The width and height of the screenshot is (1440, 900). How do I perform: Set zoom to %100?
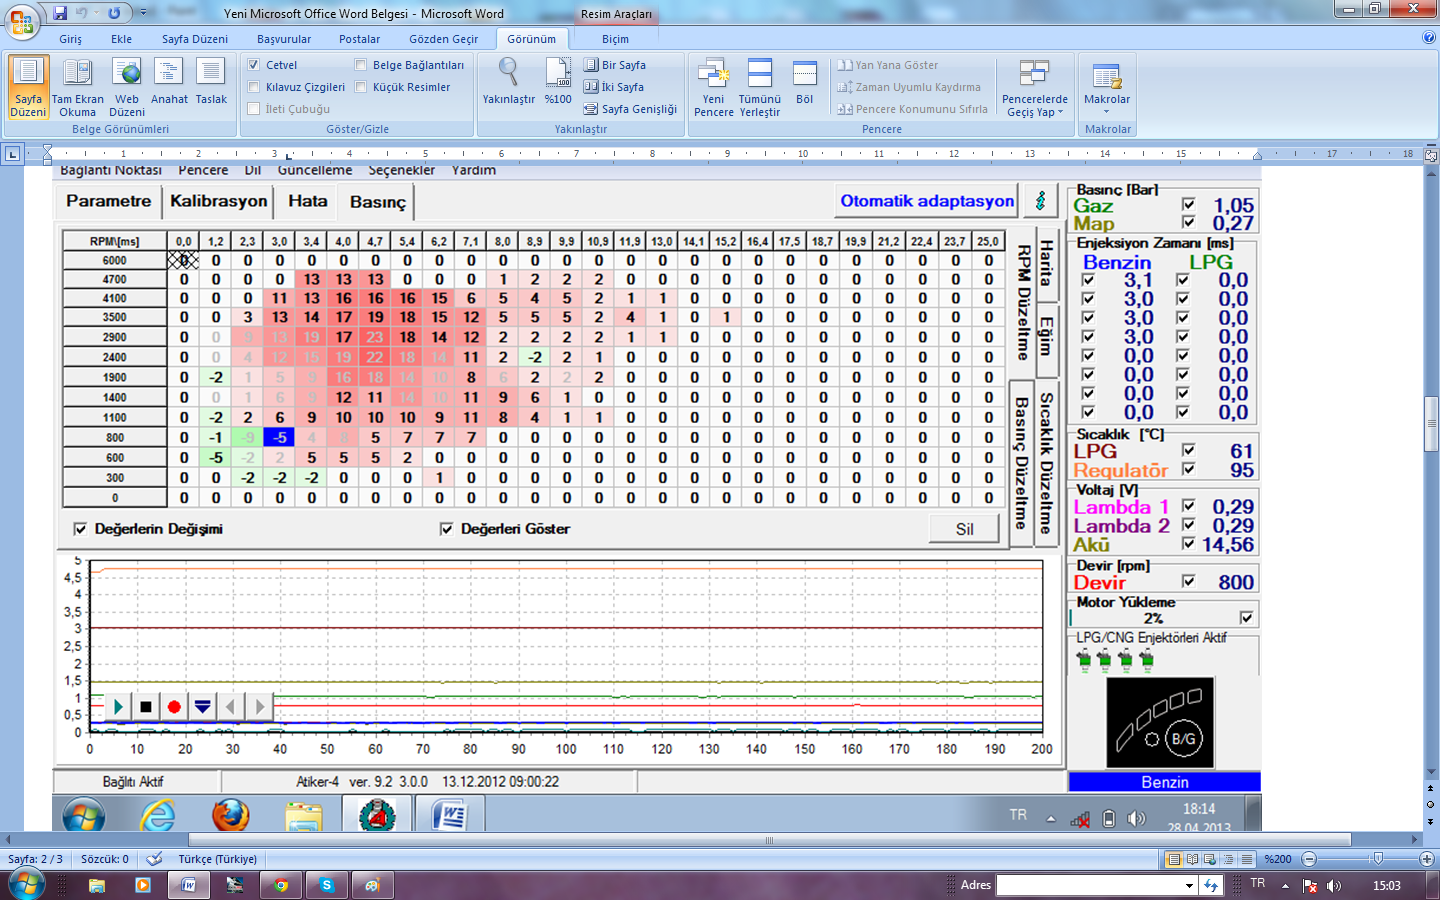pyautogui.click(x=558, y=82)
